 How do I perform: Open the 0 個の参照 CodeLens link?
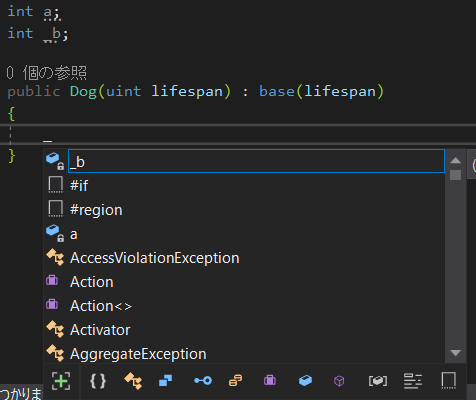coord(47,73)
